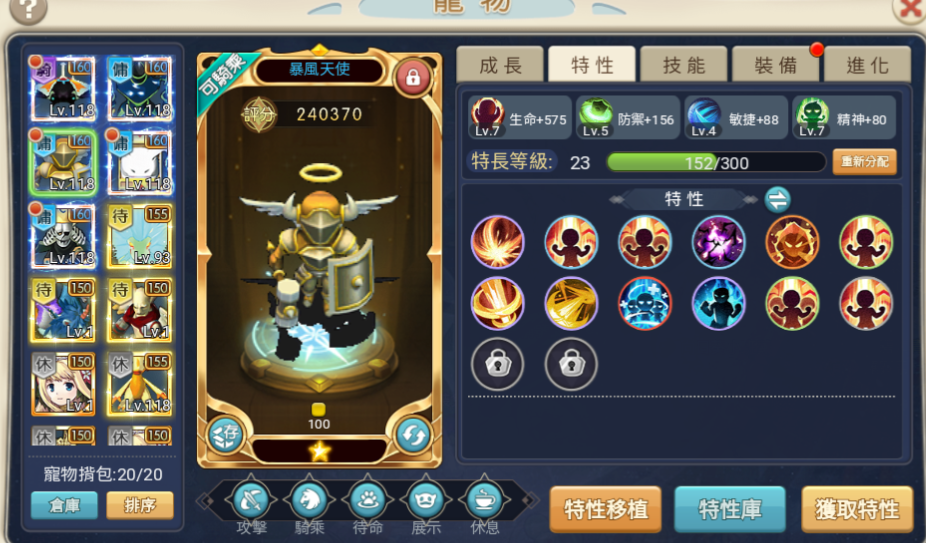The image size is (926, 543).
Task: Click the 特性移植 button
Action: click(605, 509)
